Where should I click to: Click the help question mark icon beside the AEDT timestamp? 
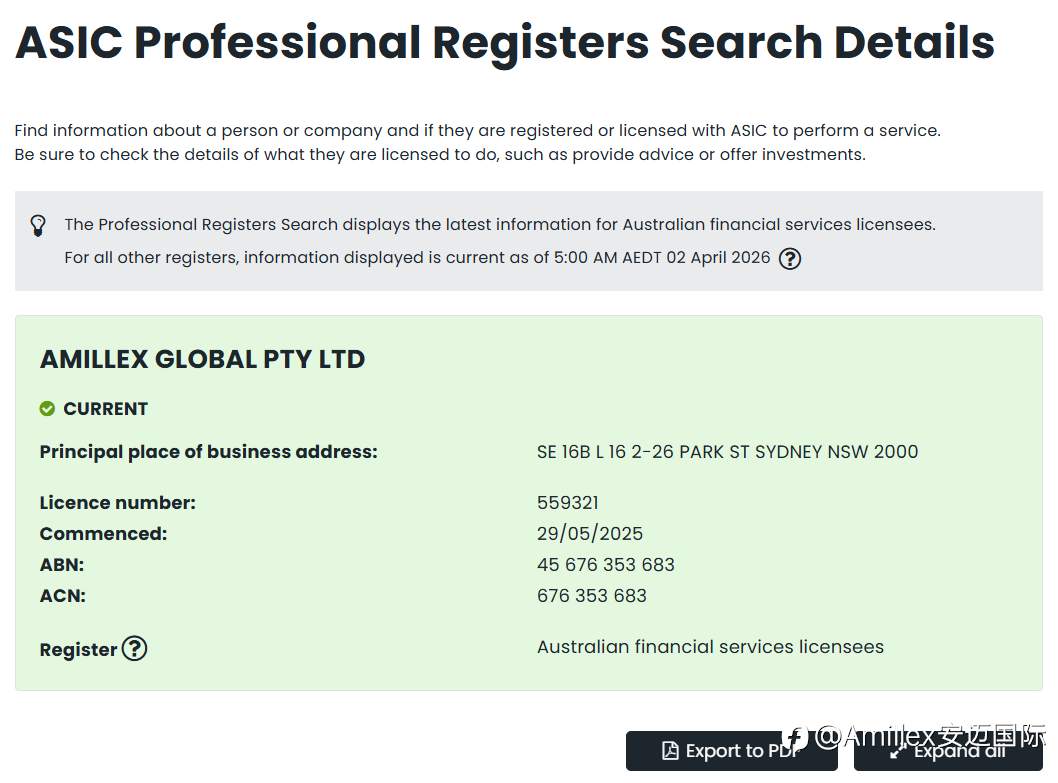pos(789,258)
